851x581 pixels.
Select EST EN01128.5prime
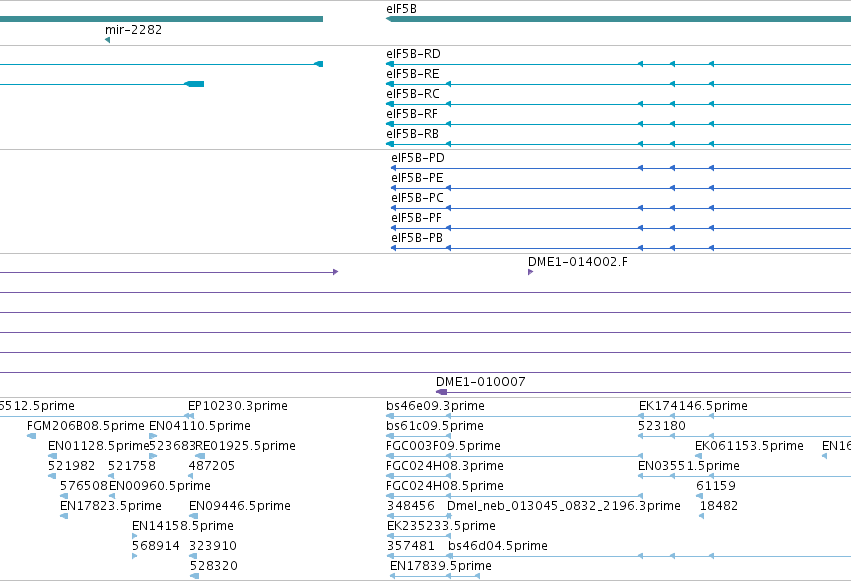[98, 446]
